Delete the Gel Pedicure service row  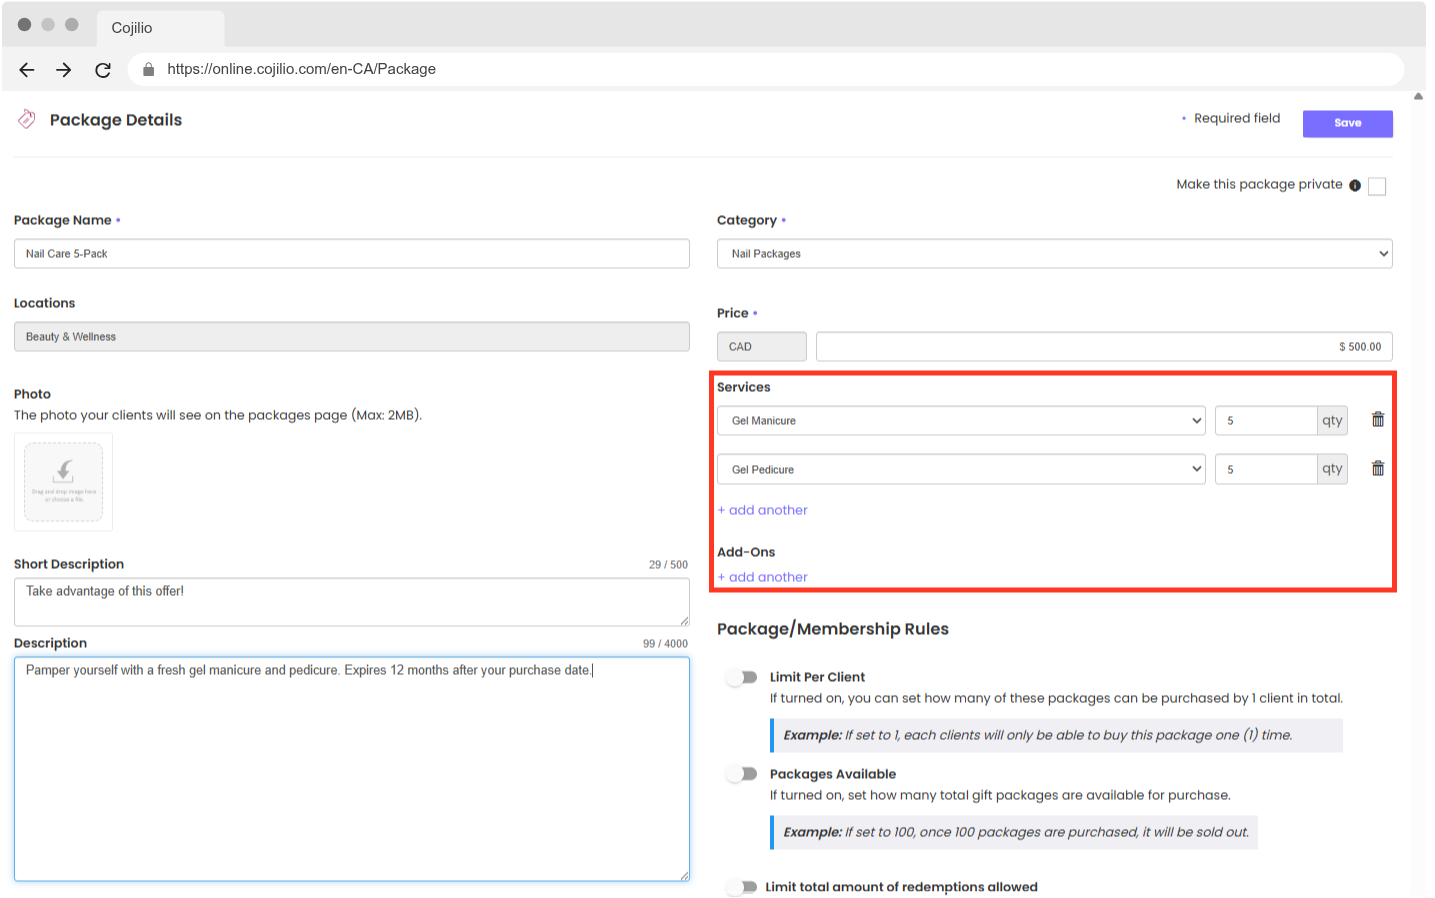[x=1378, y=468]
